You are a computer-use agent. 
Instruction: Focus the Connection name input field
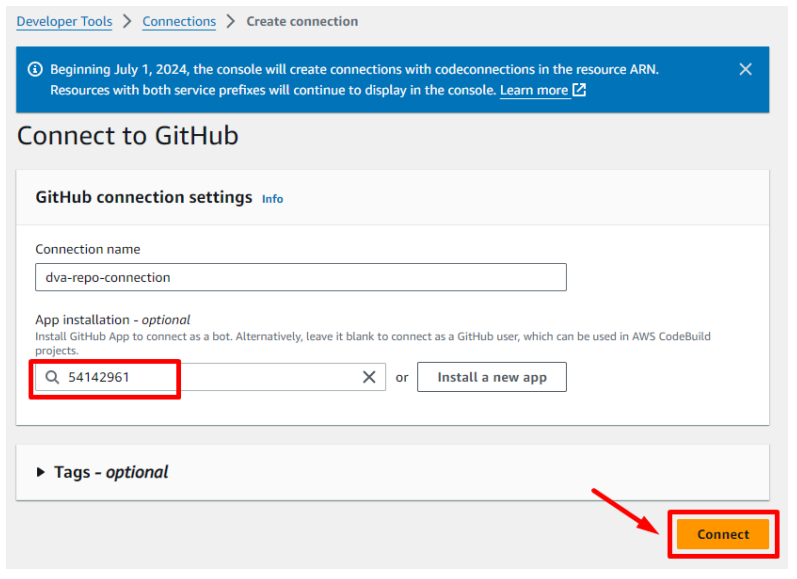pos(301,277)
